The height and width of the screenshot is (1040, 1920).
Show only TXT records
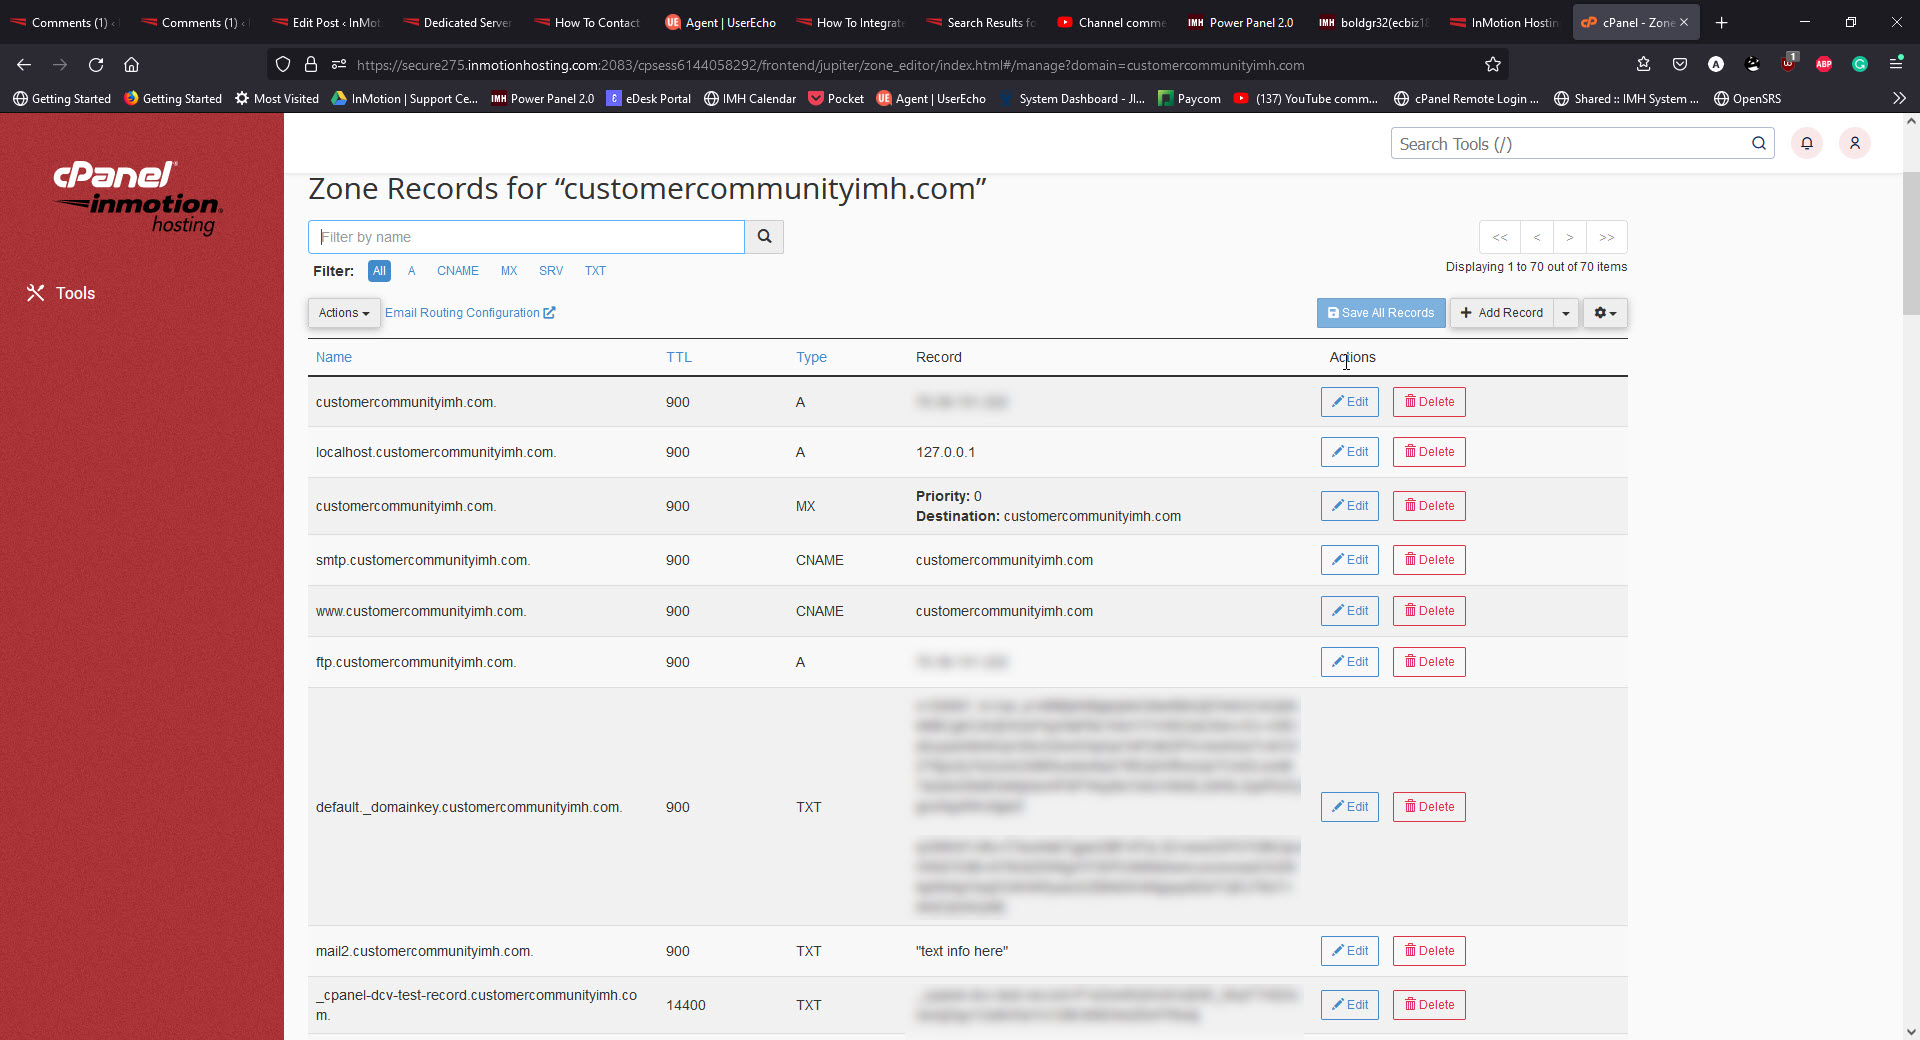pos(595,271)
